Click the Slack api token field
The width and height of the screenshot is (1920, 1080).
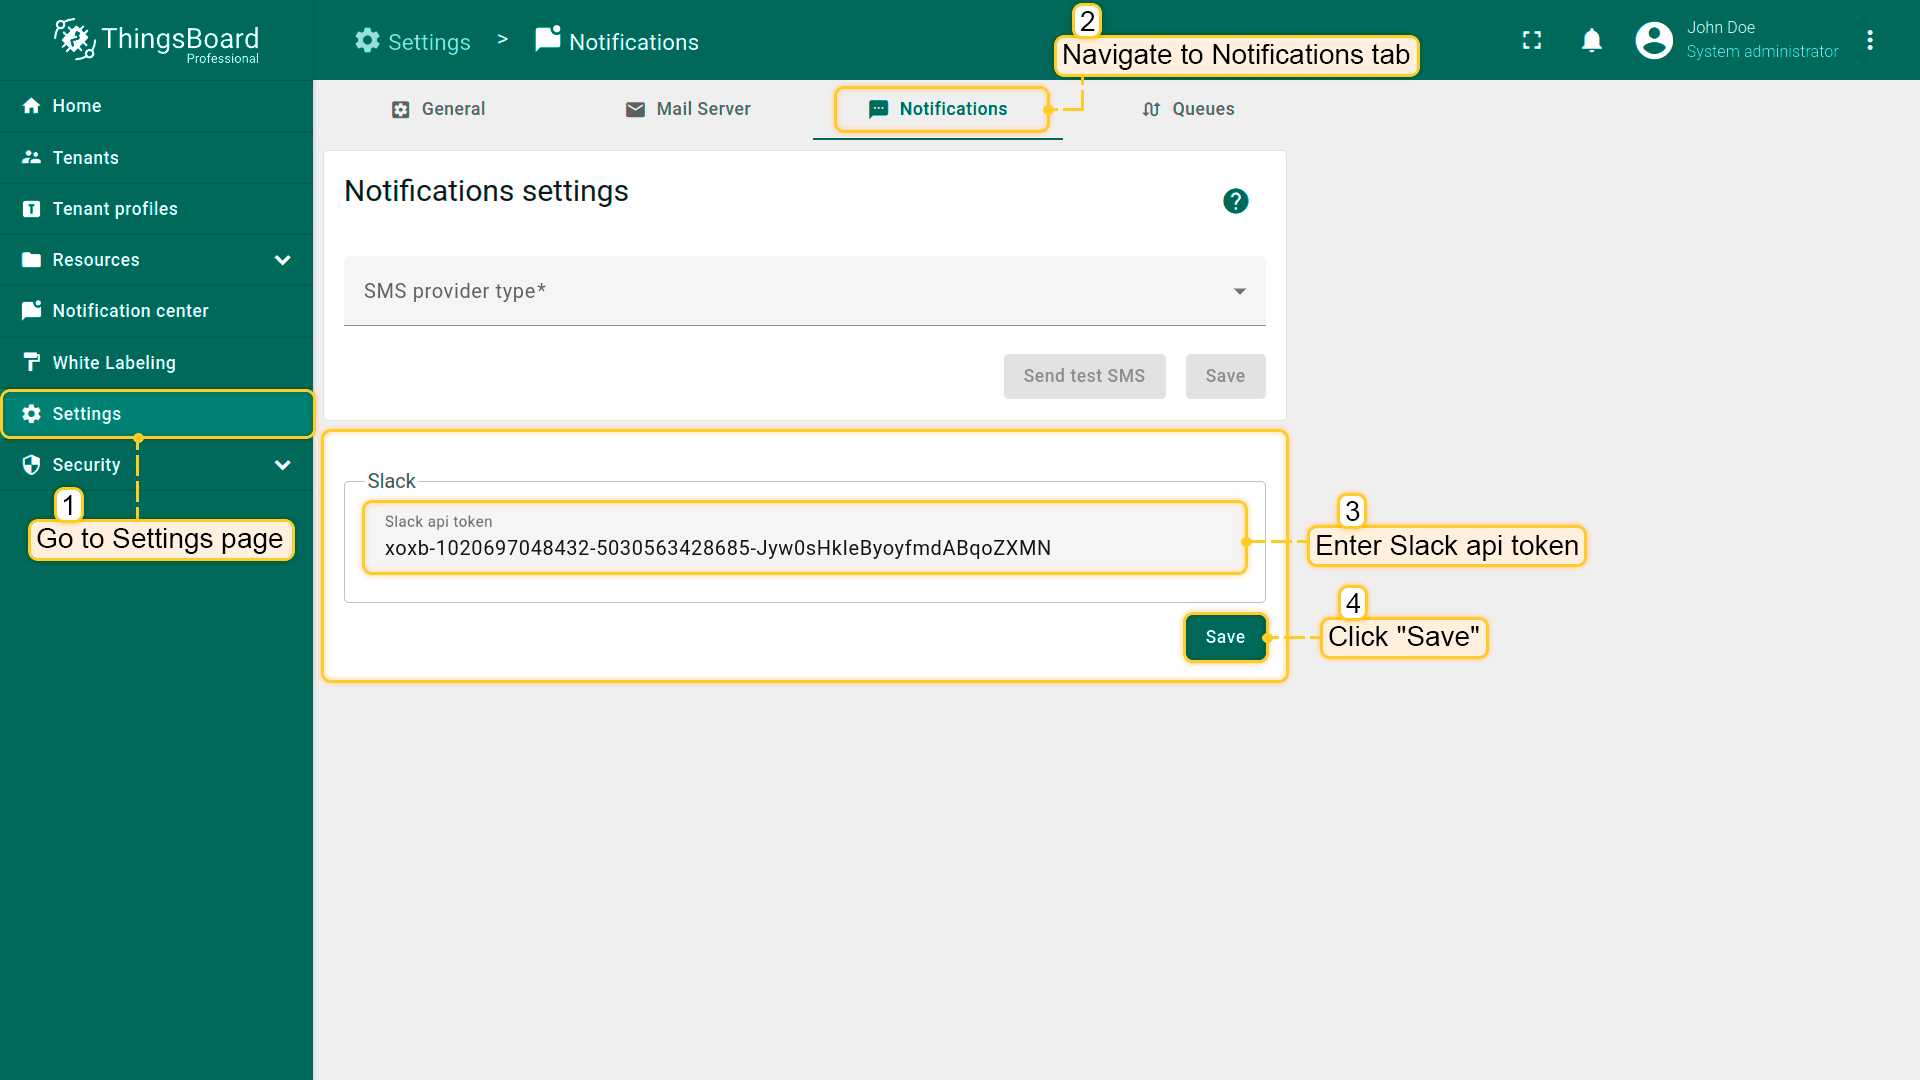point(804,547)
